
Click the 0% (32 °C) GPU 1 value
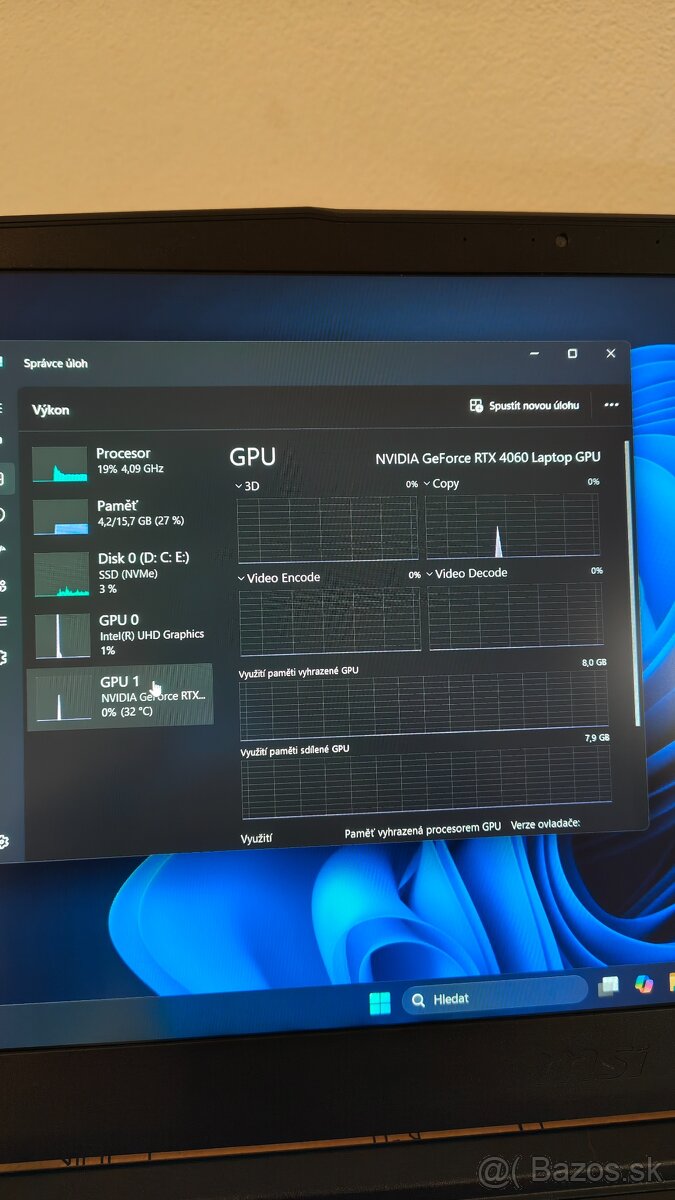pos(127,712)
